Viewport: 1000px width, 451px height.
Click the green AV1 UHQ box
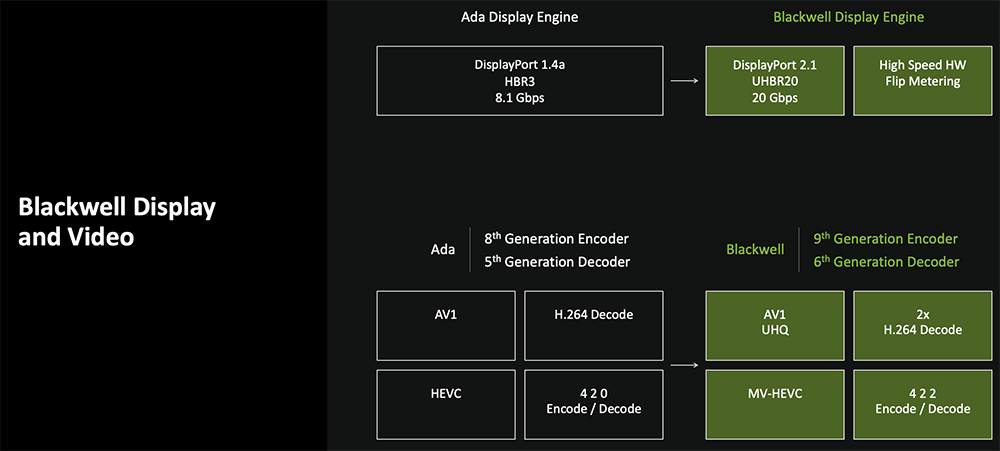tap(774, 325)
